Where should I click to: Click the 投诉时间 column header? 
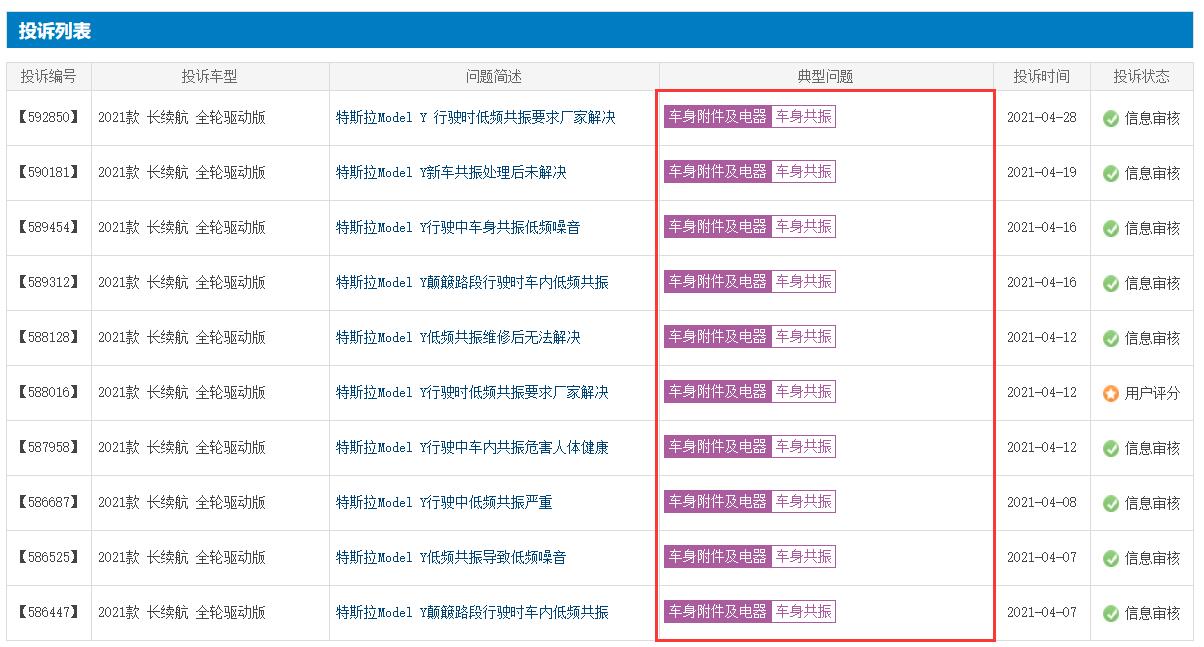(x=1041, y=77)
